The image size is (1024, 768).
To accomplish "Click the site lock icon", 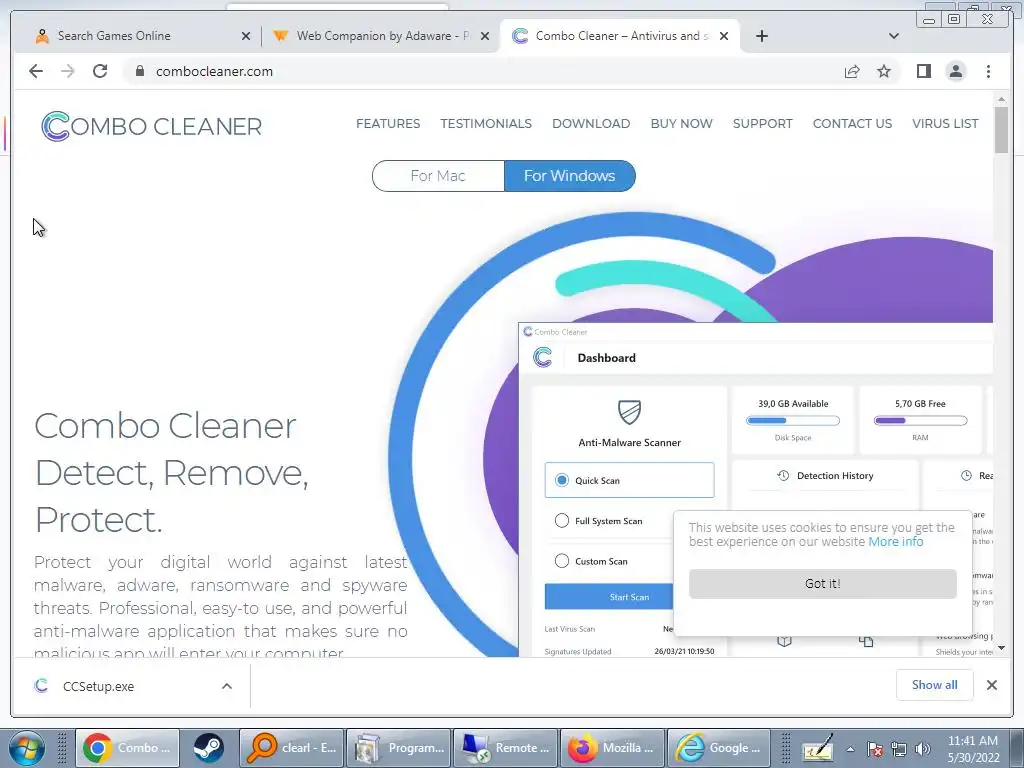I will click(x=139, y=71).
